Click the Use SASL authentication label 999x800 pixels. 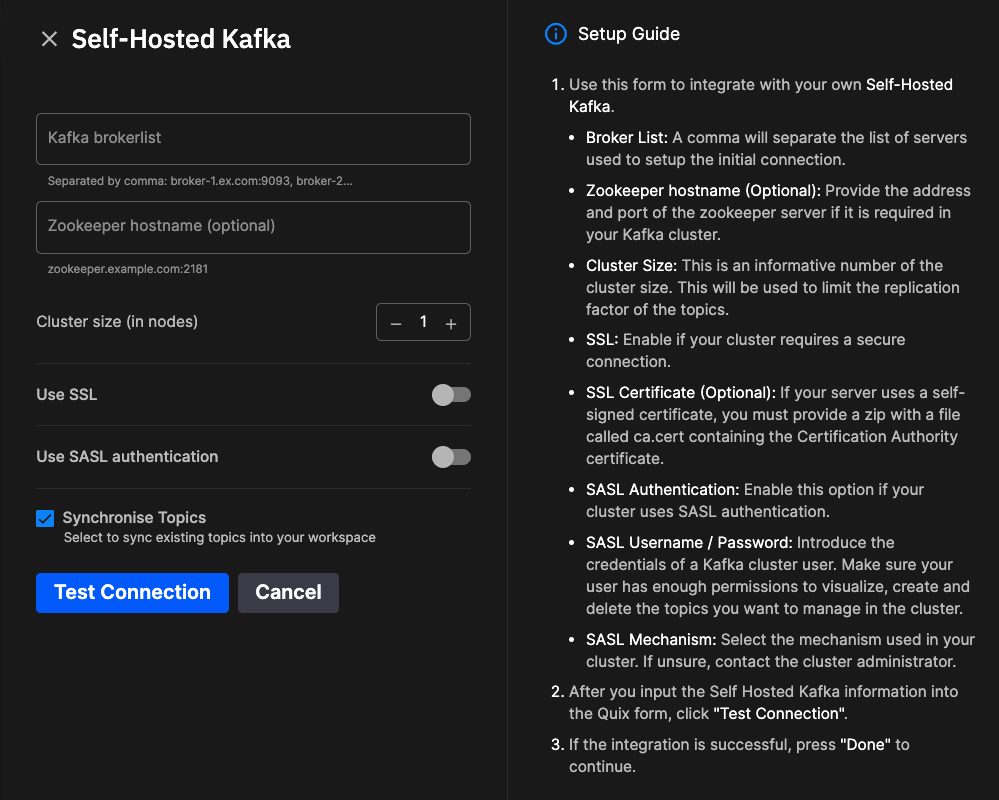[x=127, y=457]
